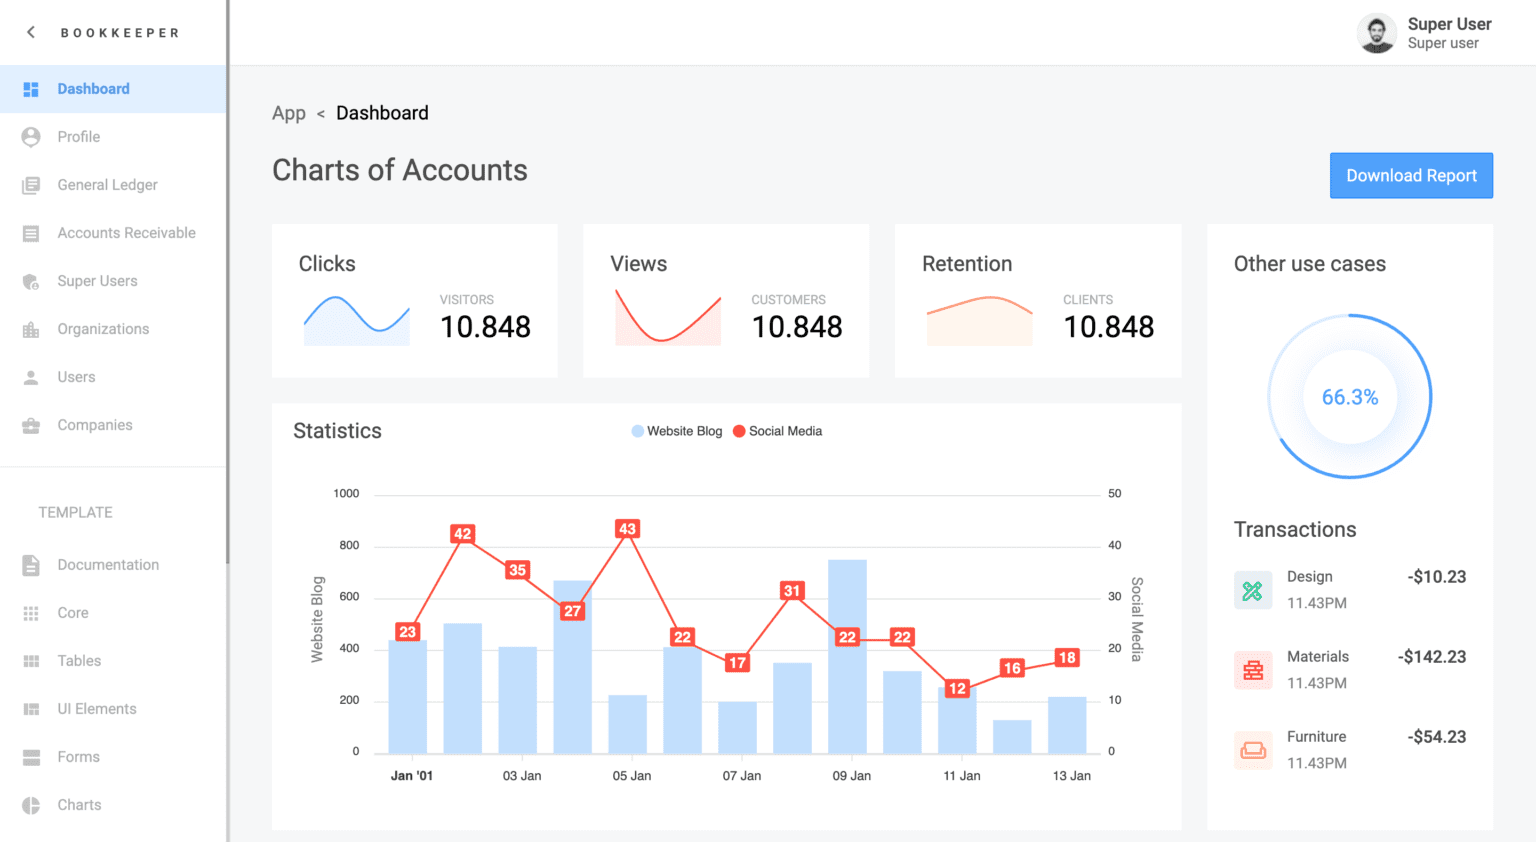This screenshot has height=842, width=1536.
Task: Open the Documentation link in sidebar
Action: (113, 565)
